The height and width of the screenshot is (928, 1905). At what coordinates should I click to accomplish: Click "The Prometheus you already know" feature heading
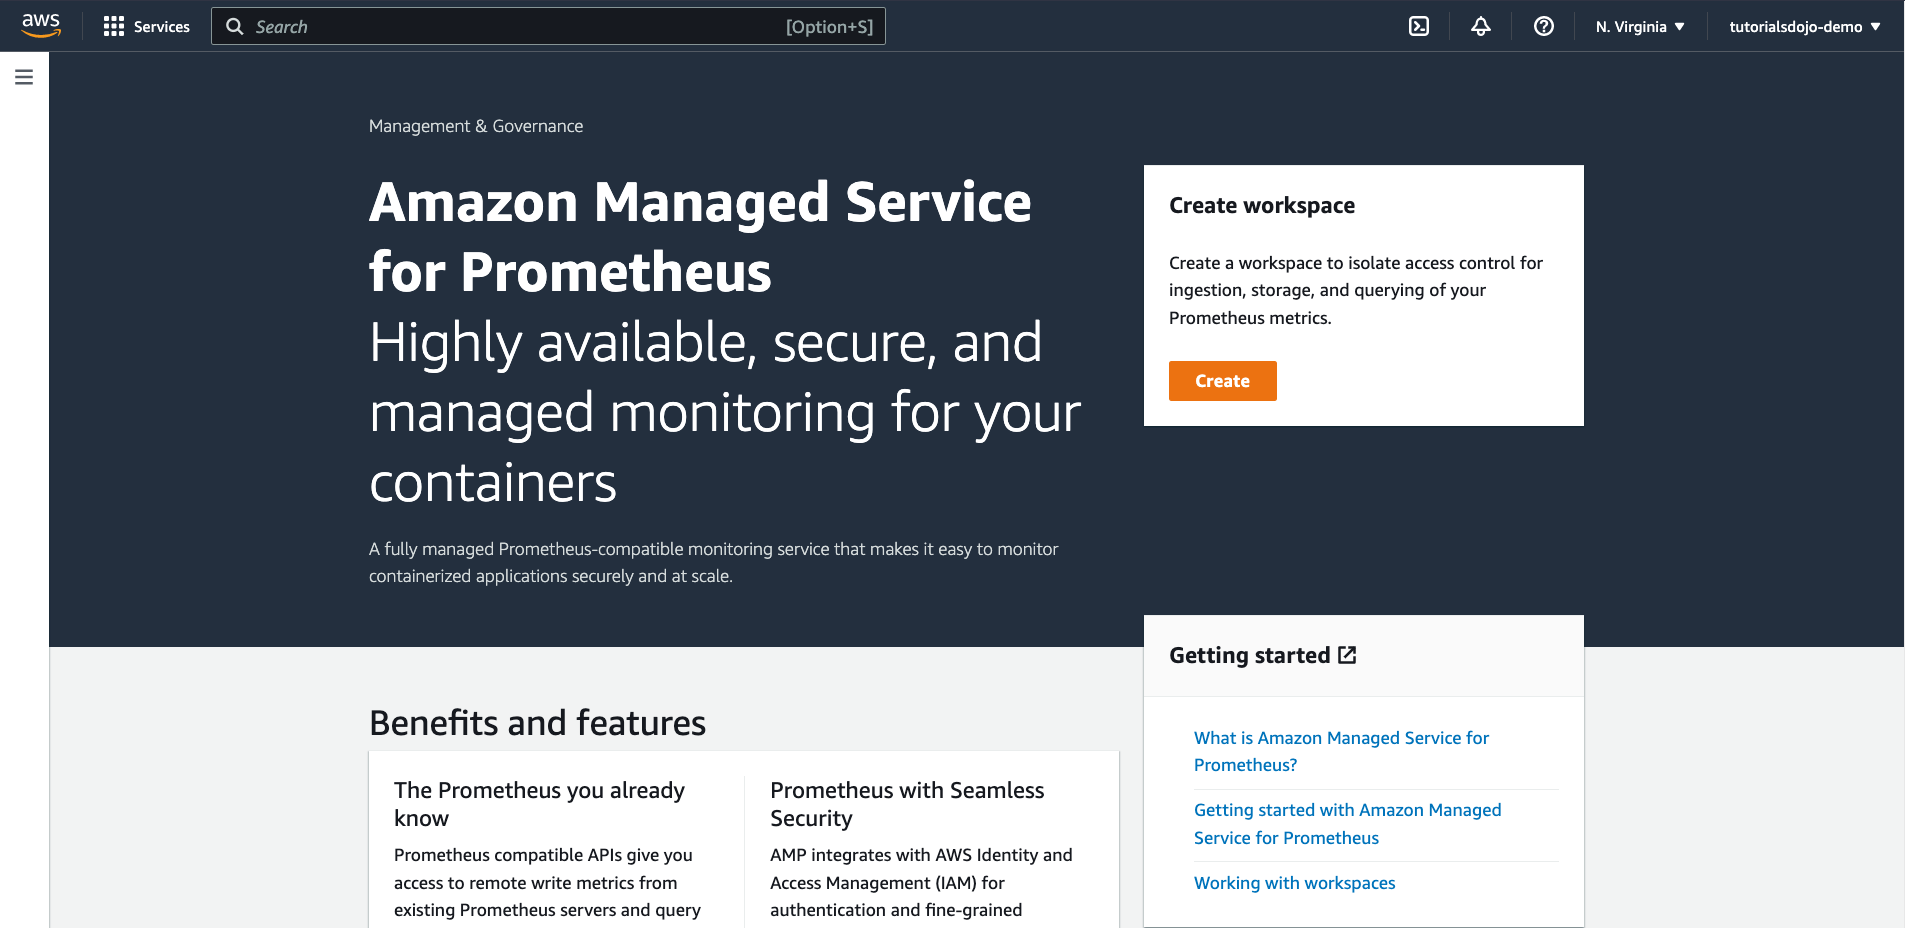tap(539, 804)
